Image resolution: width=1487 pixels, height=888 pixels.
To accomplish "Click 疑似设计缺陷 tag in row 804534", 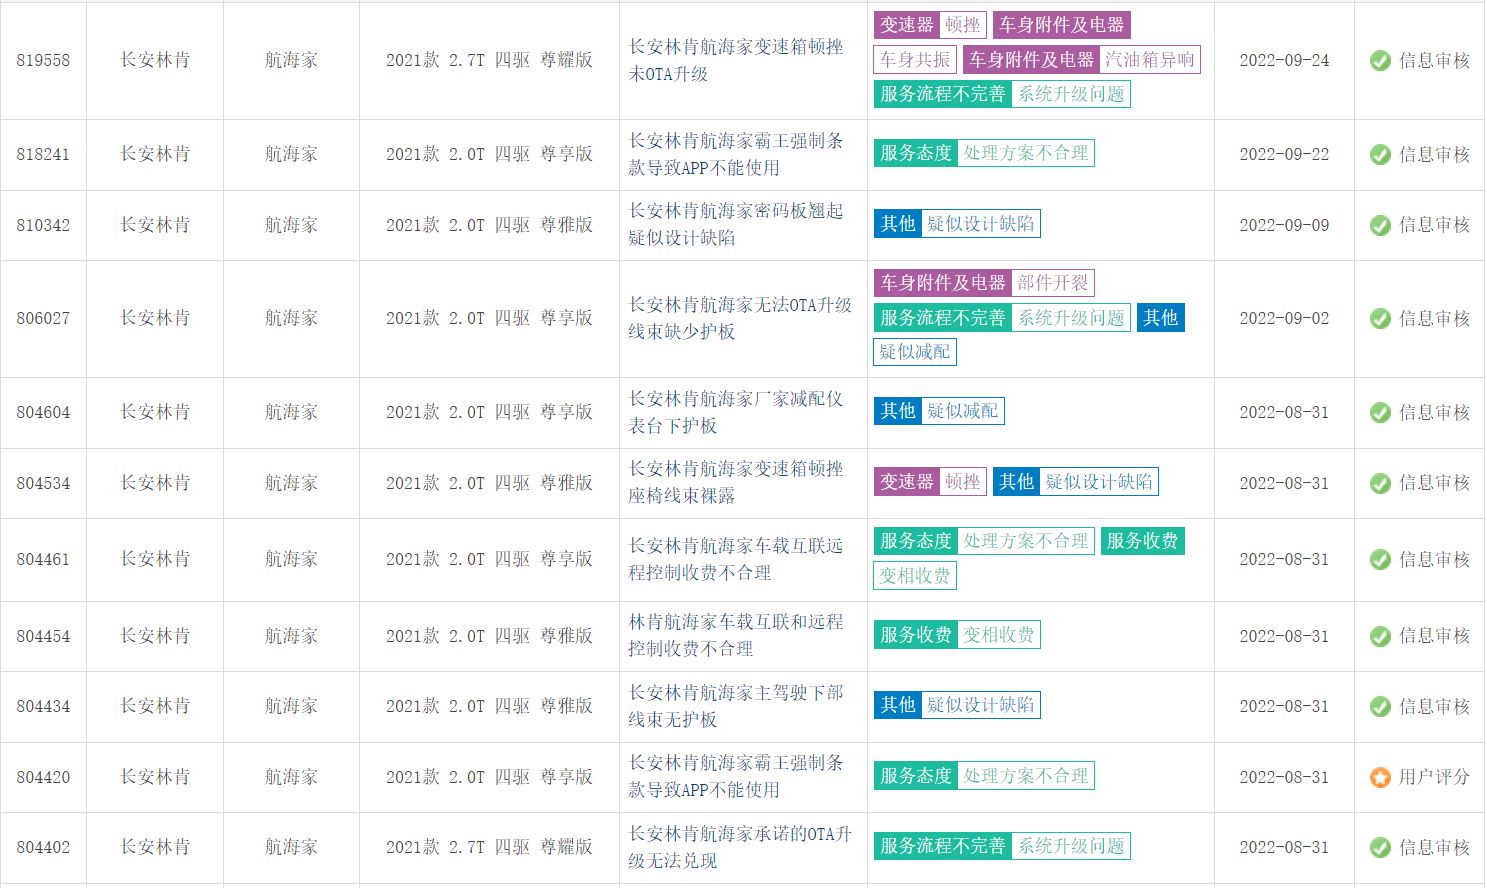I will coord(1099,482).
